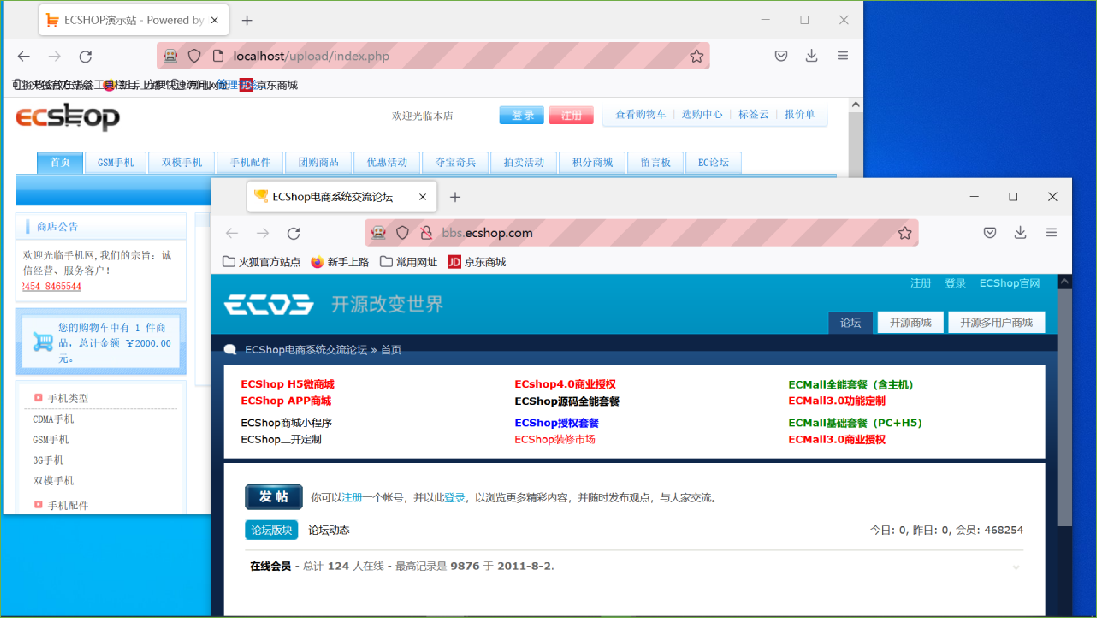This screenshot has width=1098, height=619.
Task: Open the 优惠活动 store tab
Action: pos(387,162)
